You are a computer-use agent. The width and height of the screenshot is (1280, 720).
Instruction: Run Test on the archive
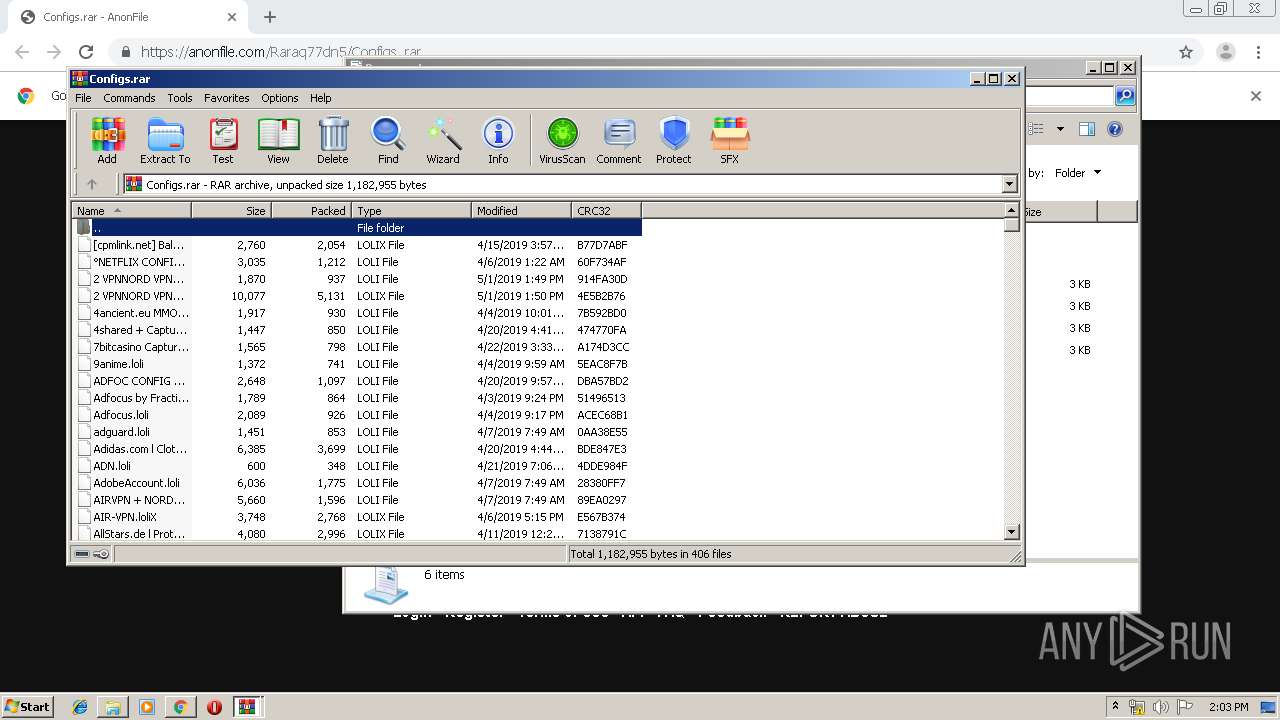(223, 141)
